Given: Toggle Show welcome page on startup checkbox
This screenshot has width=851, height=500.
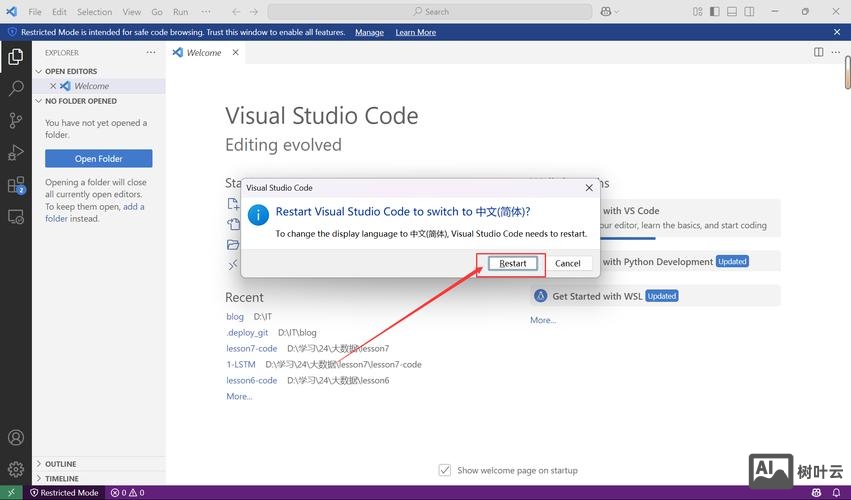Looking at the screenshot, I should click(445, 470).
